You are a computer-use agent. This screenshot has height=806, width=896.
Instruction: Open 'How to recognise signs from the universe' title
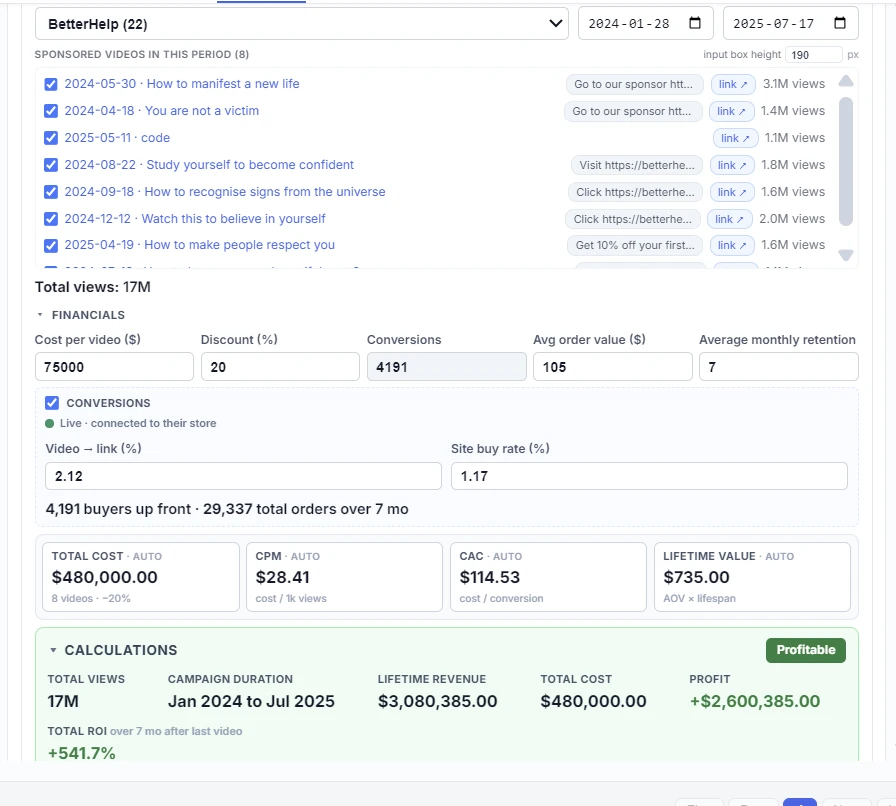click(x=225, y=191)
